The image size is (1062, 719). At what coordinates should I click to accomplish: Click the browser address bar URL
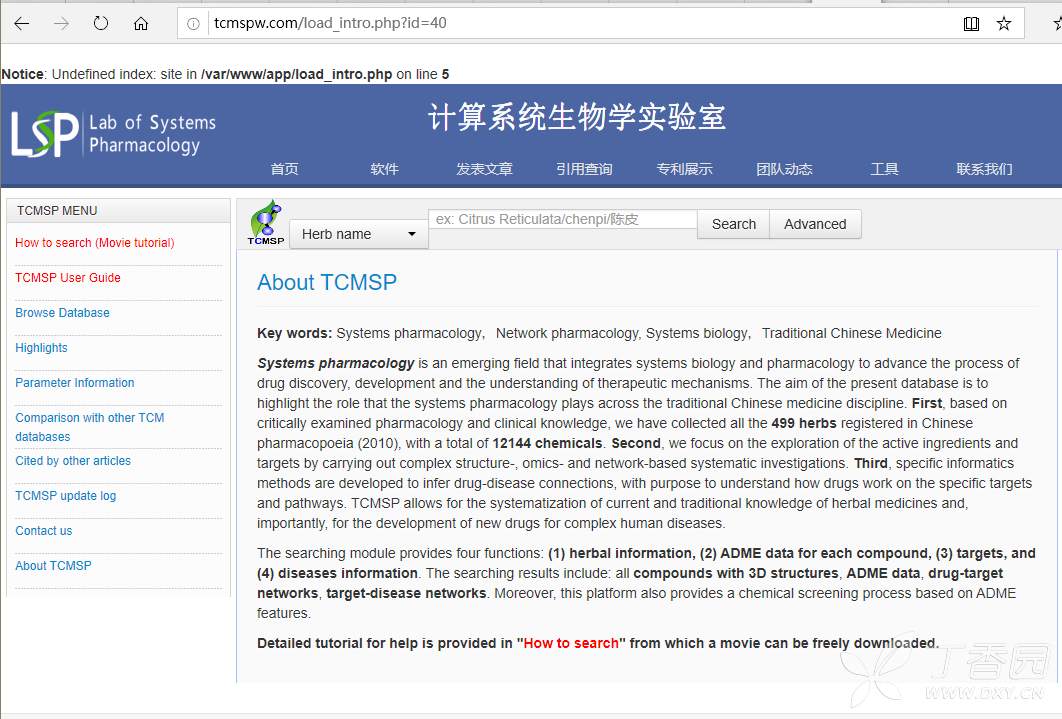[x=330, y=23]
